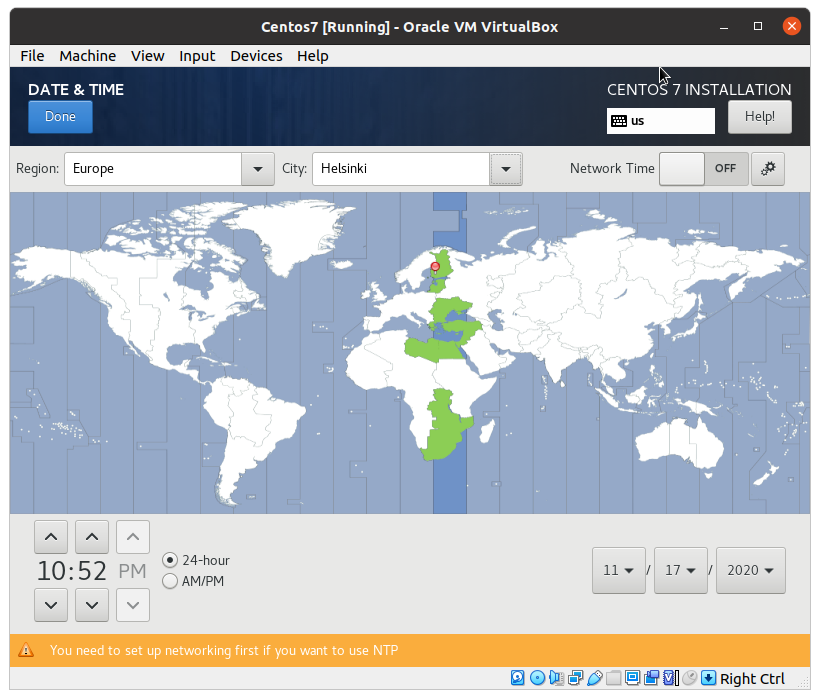Click the us keyboard layout indicator
The image size is (820, 699).
click(x=660, y=121)
